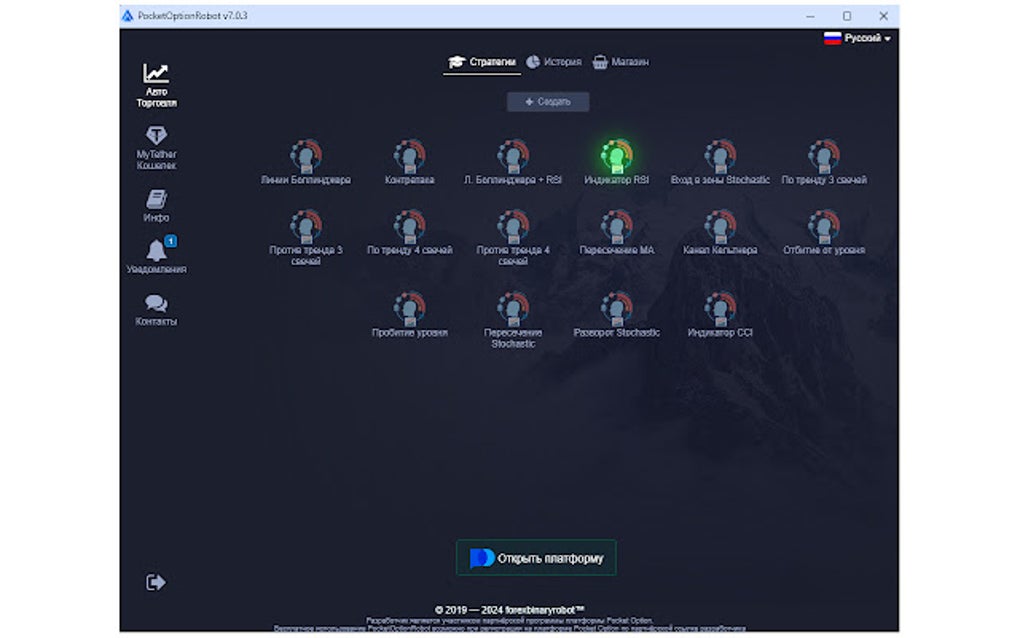Viewport: 1020px width, 638px height.
Task: Select the Линии Боллинджера strategy
Action: coord(304,155)
